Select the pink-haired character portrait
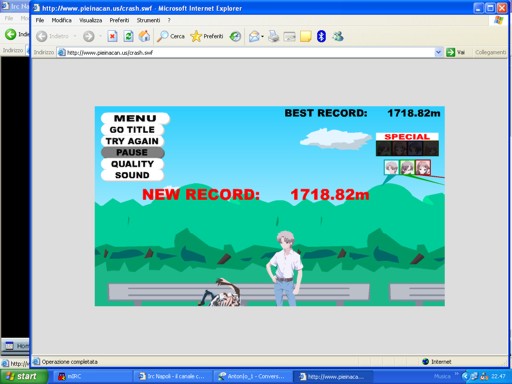 pos(423,167)
